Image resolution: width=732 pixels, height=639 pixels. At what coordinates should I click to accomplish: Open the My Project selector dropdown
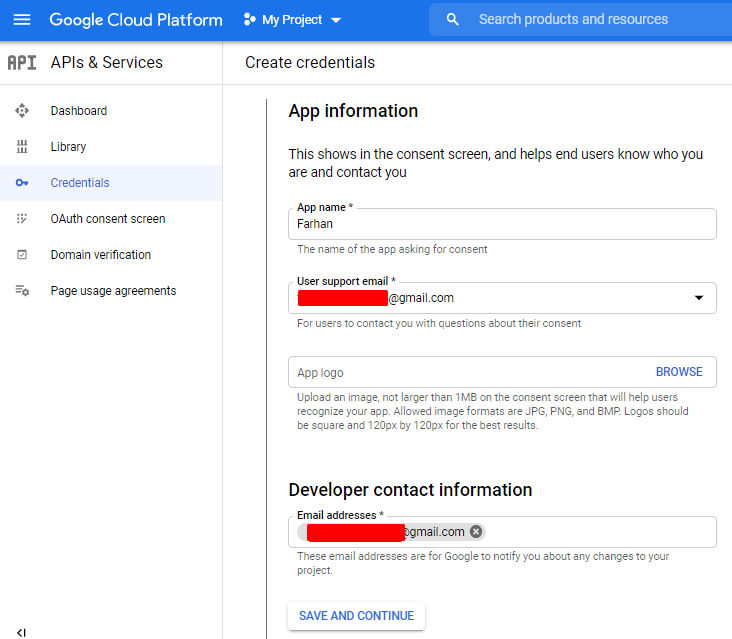pyautogui.click(x=293, y=20)
